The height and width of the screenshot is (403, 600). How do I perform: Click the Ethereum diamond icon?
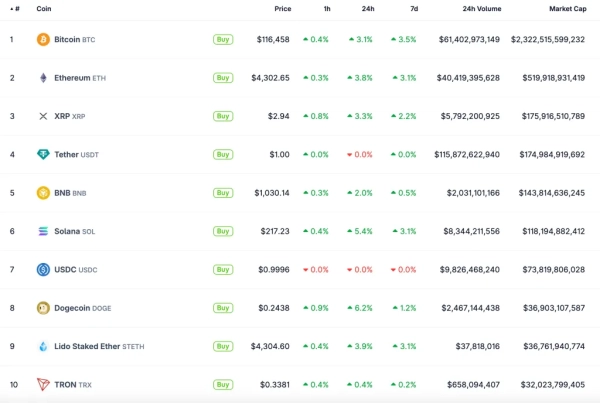(43, 78)
